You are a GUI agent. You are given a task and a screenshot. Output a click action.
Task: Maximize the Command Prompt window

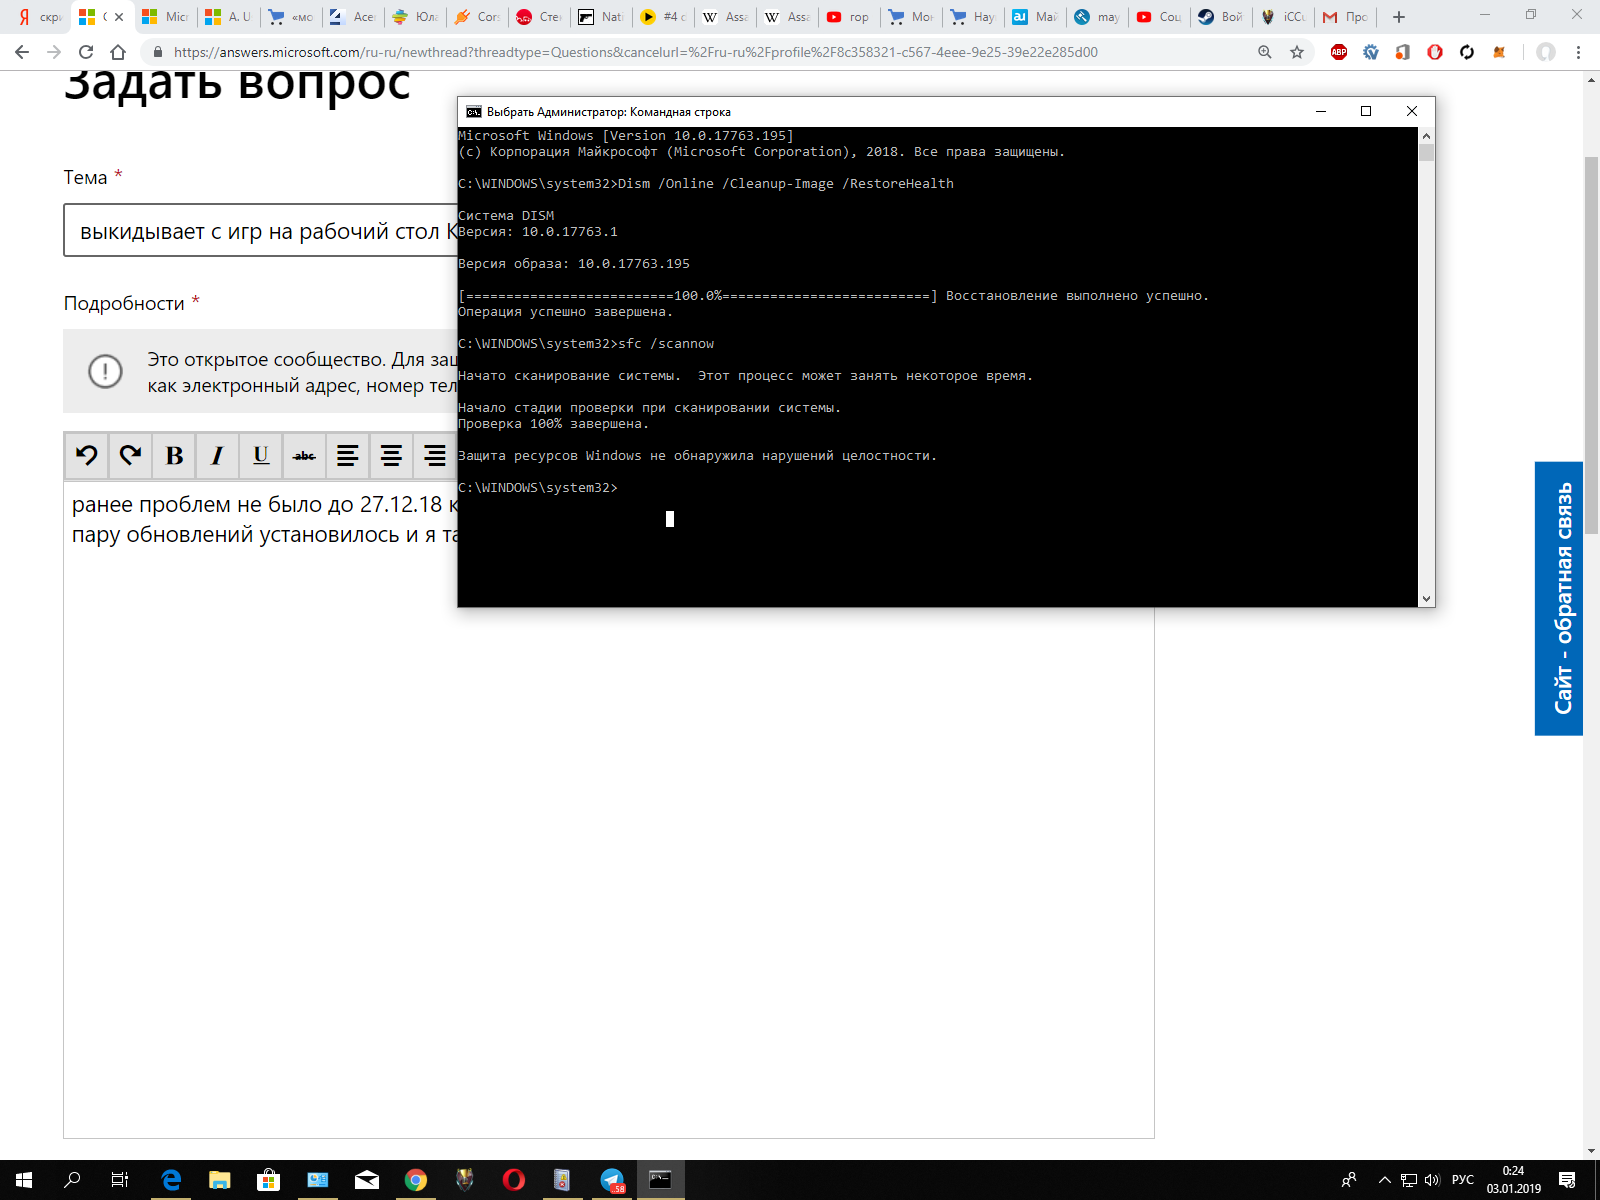click(x=1366, y=111)
